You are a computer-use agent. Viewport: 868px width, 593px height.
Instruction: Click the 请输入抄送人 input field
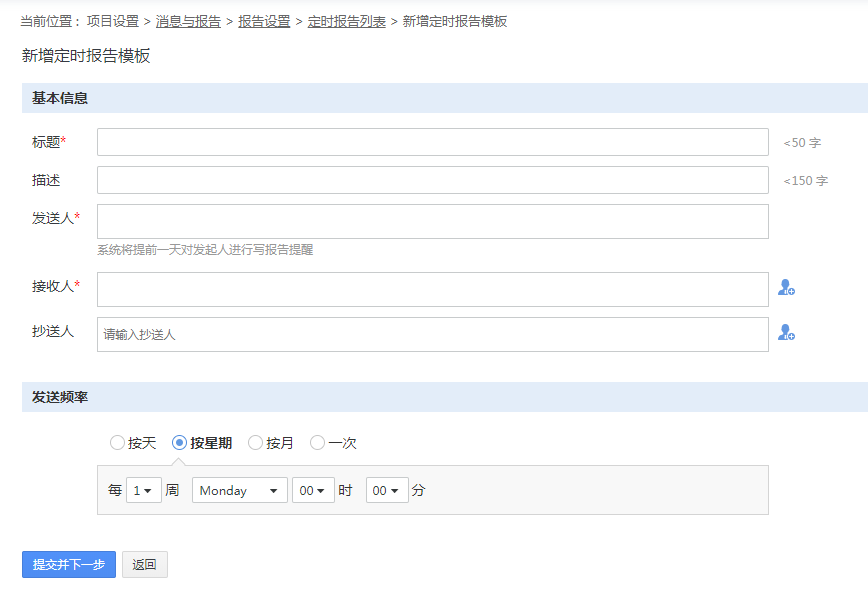[x=433, y=334]
